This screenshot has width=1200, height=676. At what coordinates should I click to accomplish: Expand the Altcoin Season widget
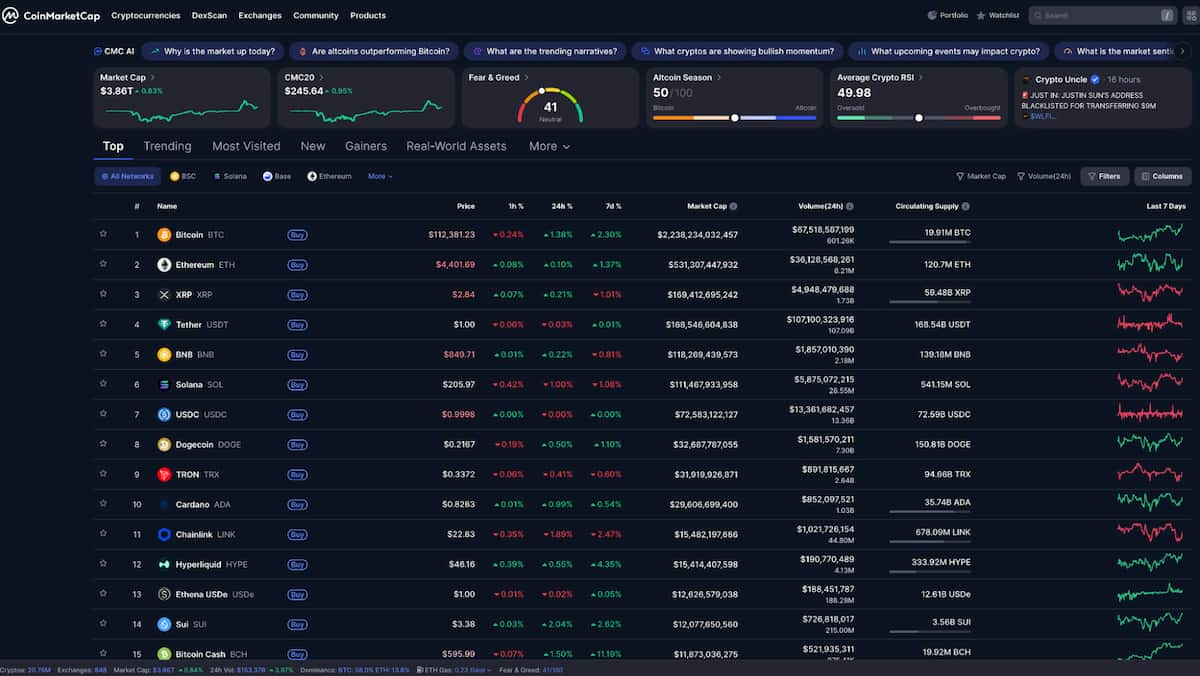click(718, 77)
